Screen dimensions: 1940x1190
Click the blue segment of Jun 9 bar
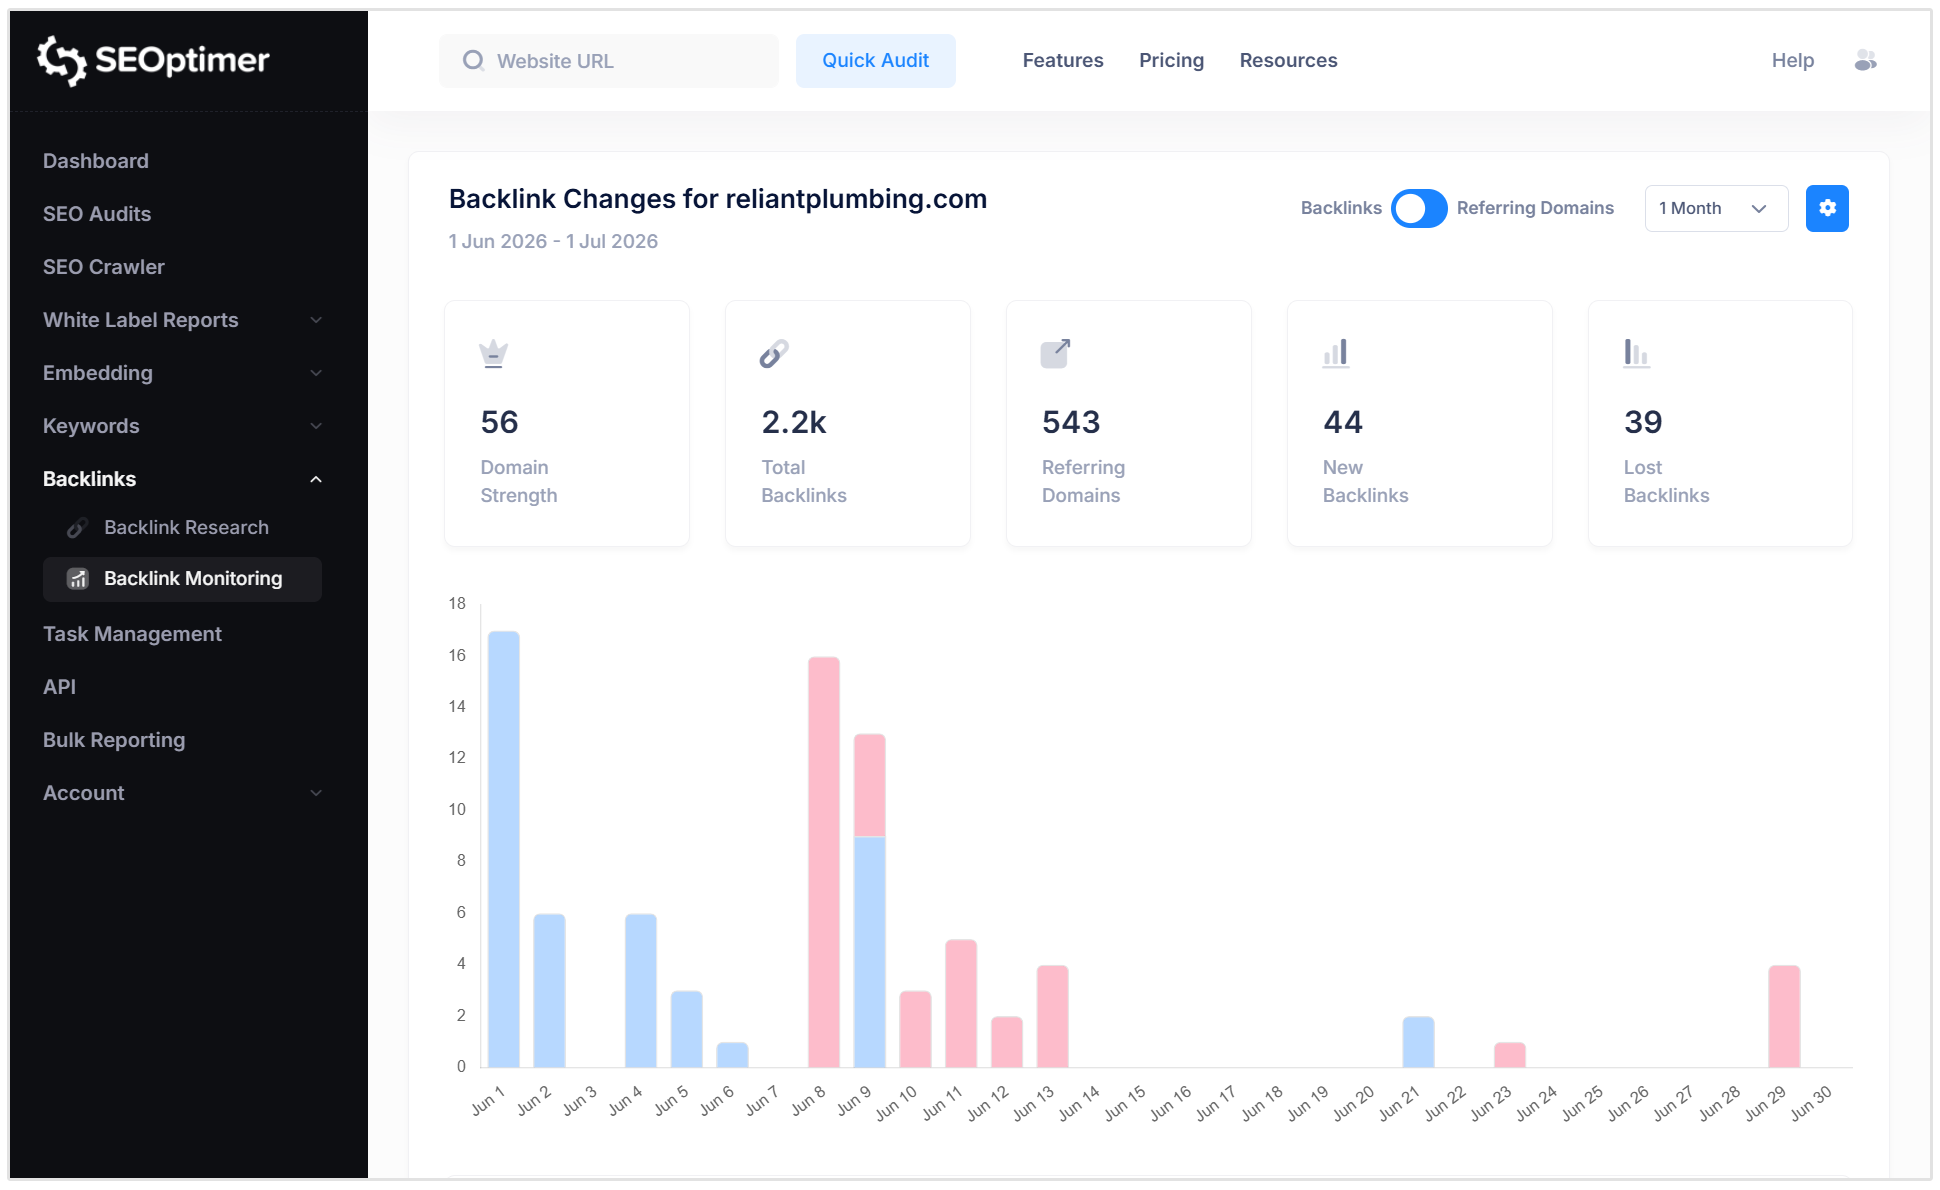[870, 952]
